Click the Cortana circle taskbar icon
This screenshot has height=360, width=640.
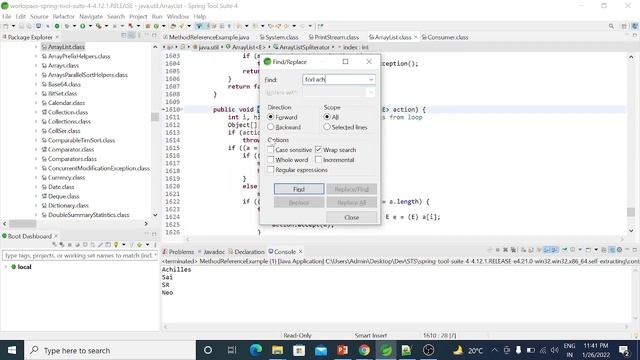point(208,350)
